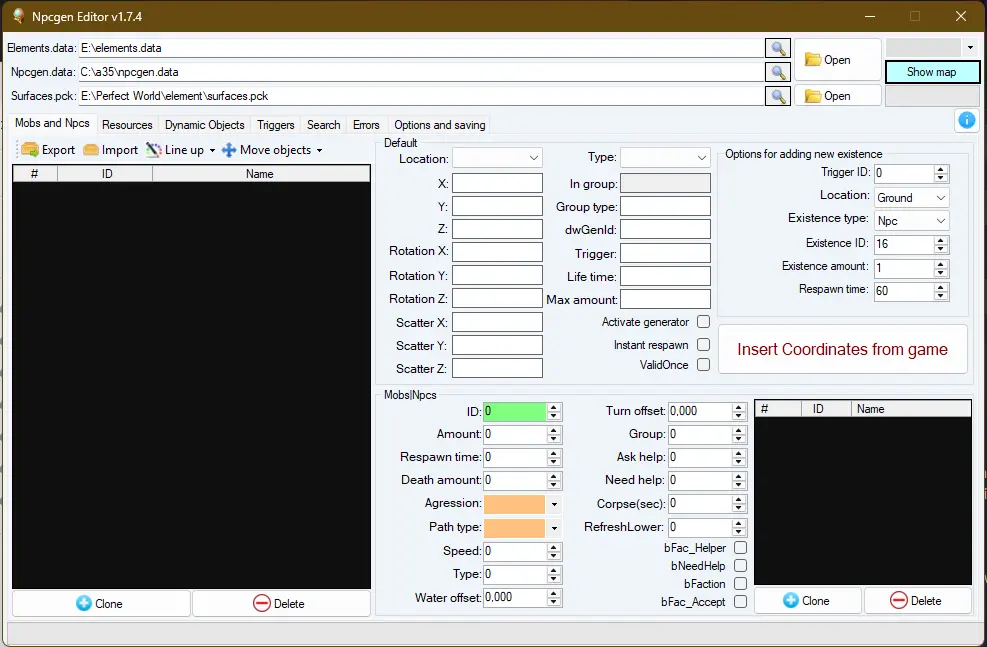Clone the mob in the Mobs|Npcs sub-list

tap(808, 600)
